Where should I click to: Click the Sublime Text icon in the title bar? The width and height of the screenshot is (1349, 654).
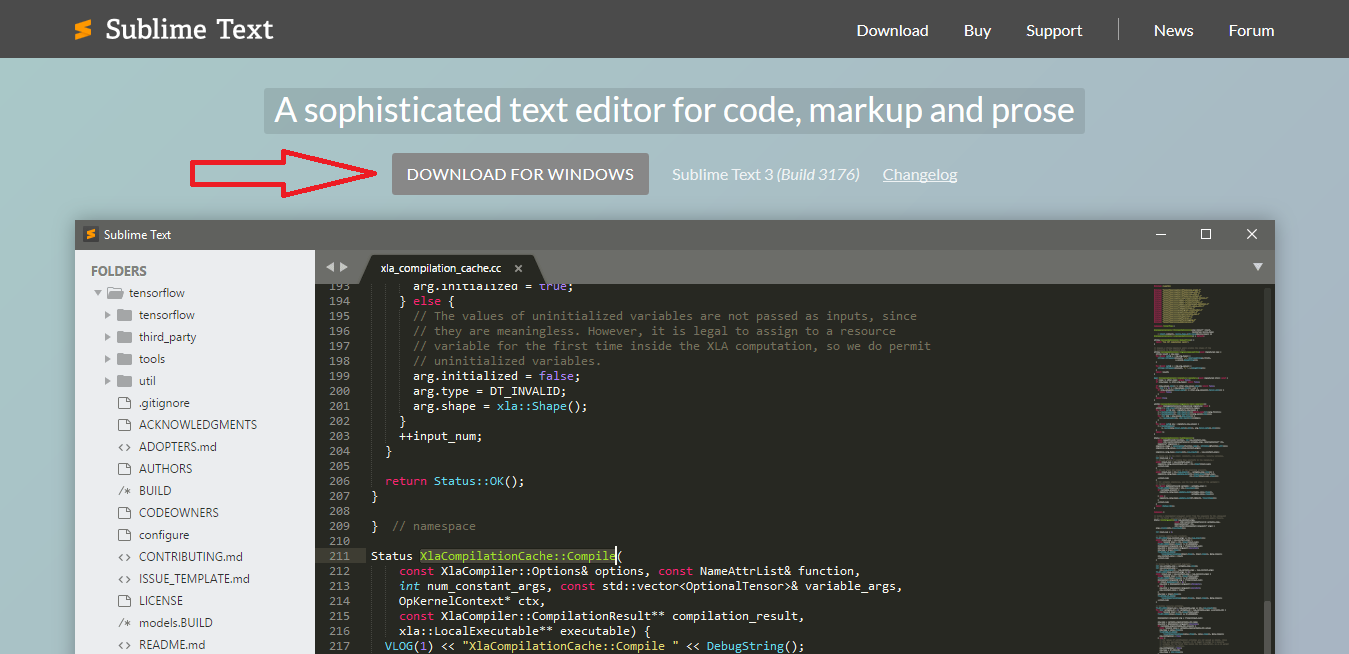pos(91,234)
